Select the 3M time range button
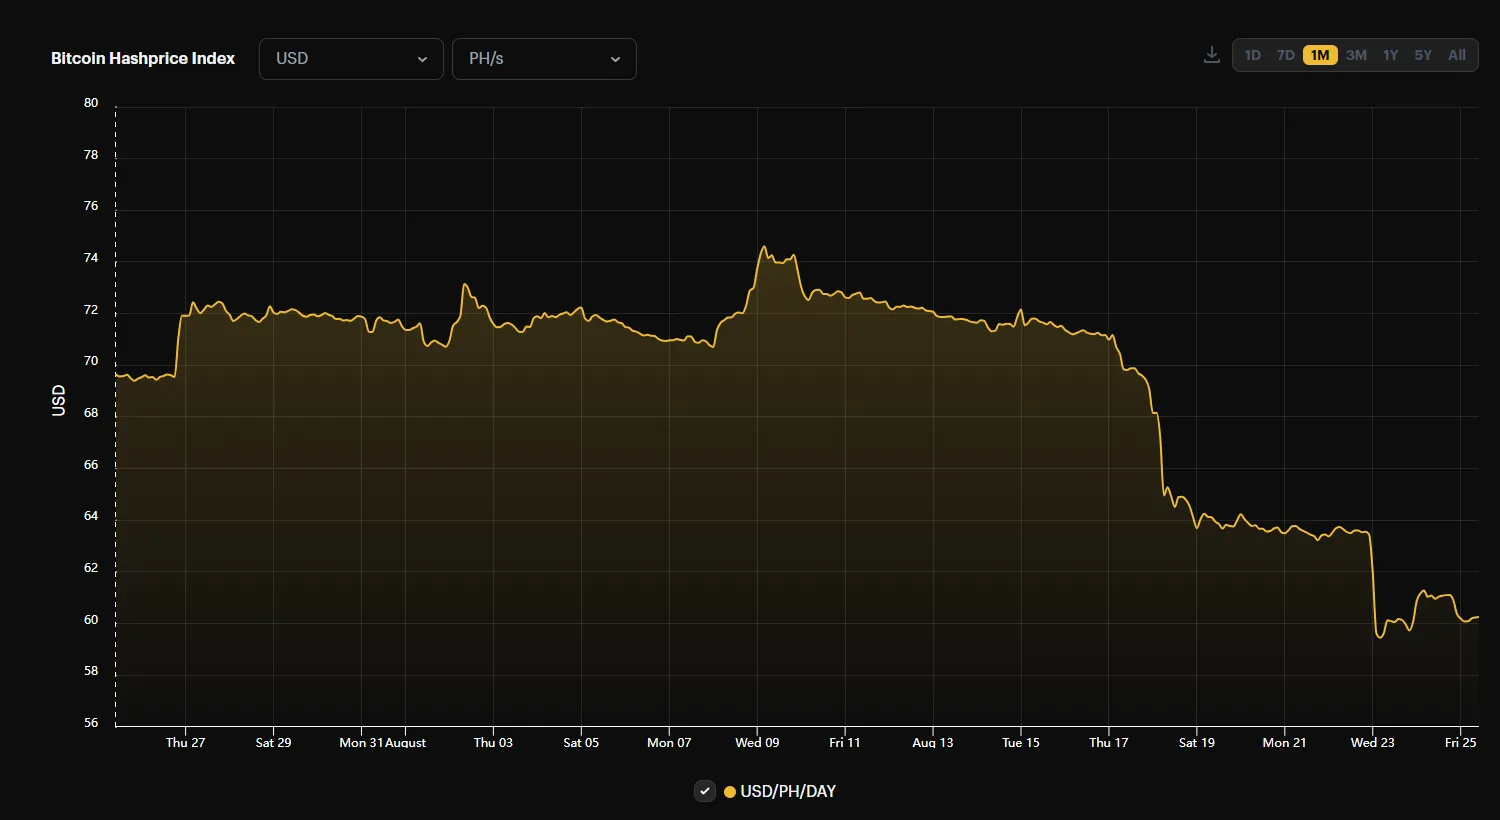Screen dimensions: 1500x820 point(1356,55)
